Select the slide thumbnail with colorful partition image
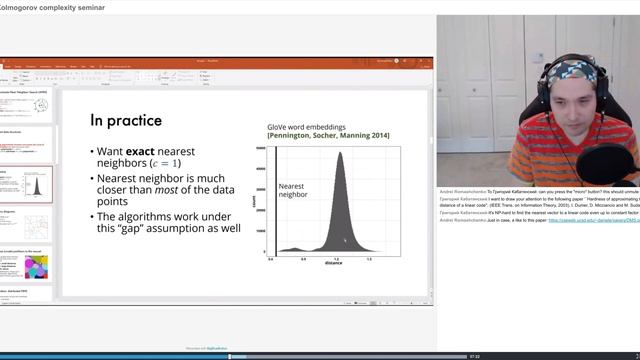Viewport: 640px width, 360px height. tap(25, 264)
